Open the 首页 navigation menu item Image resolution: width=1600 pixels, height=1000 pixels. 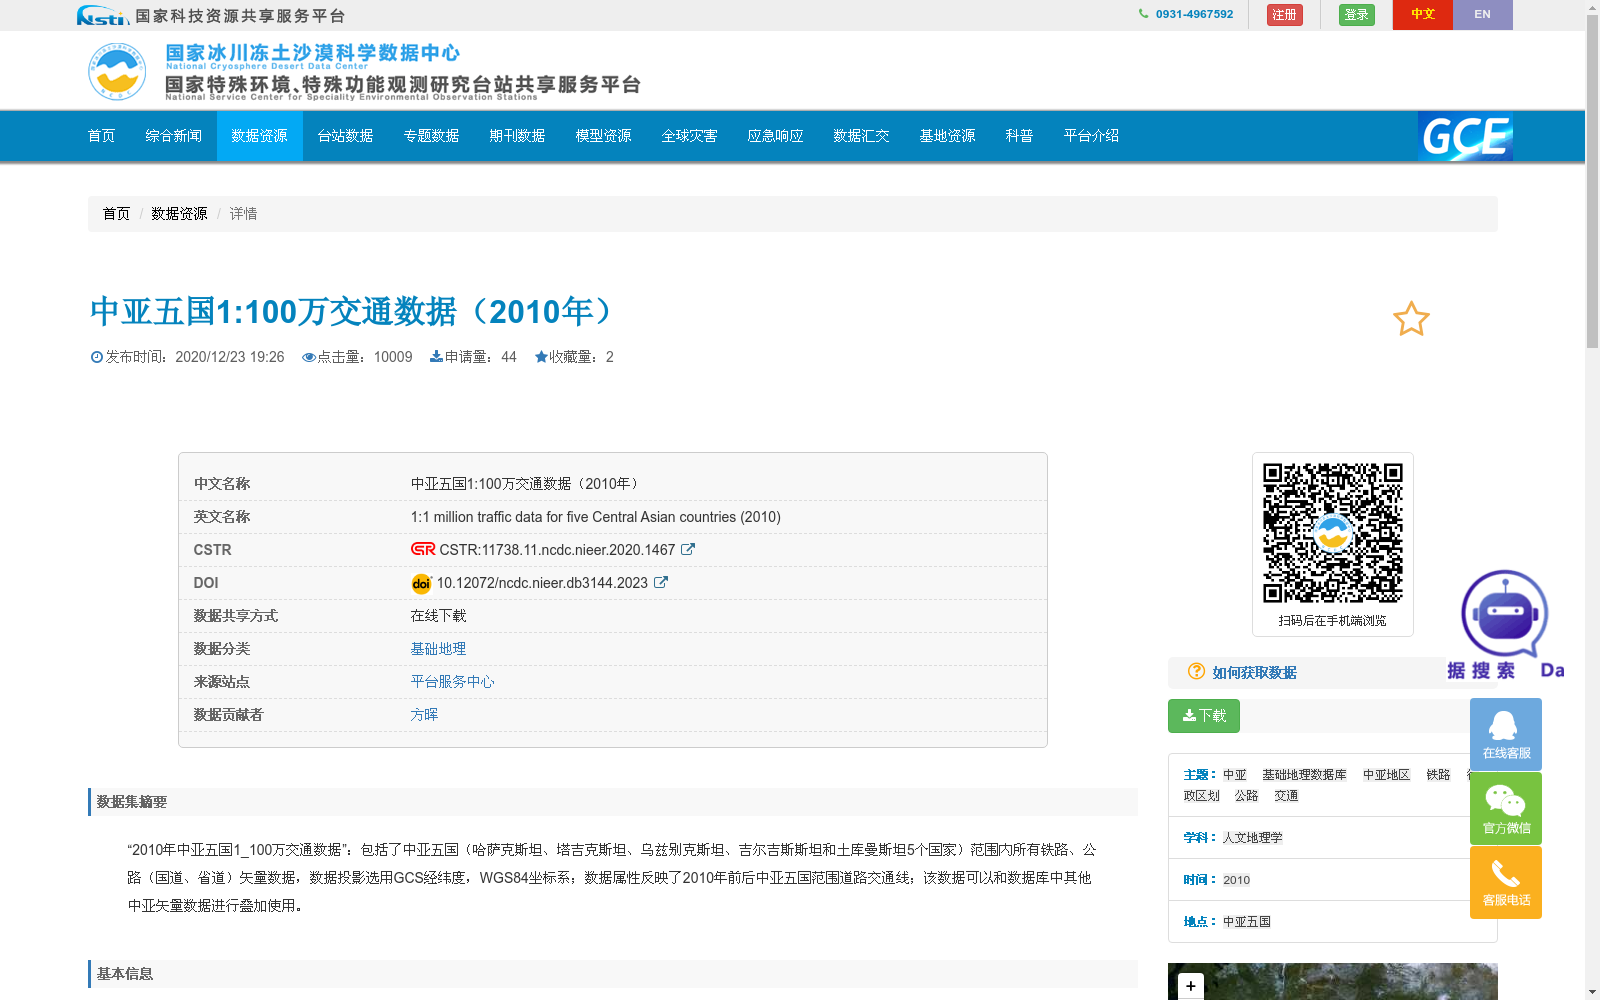[x=102, y=136]
